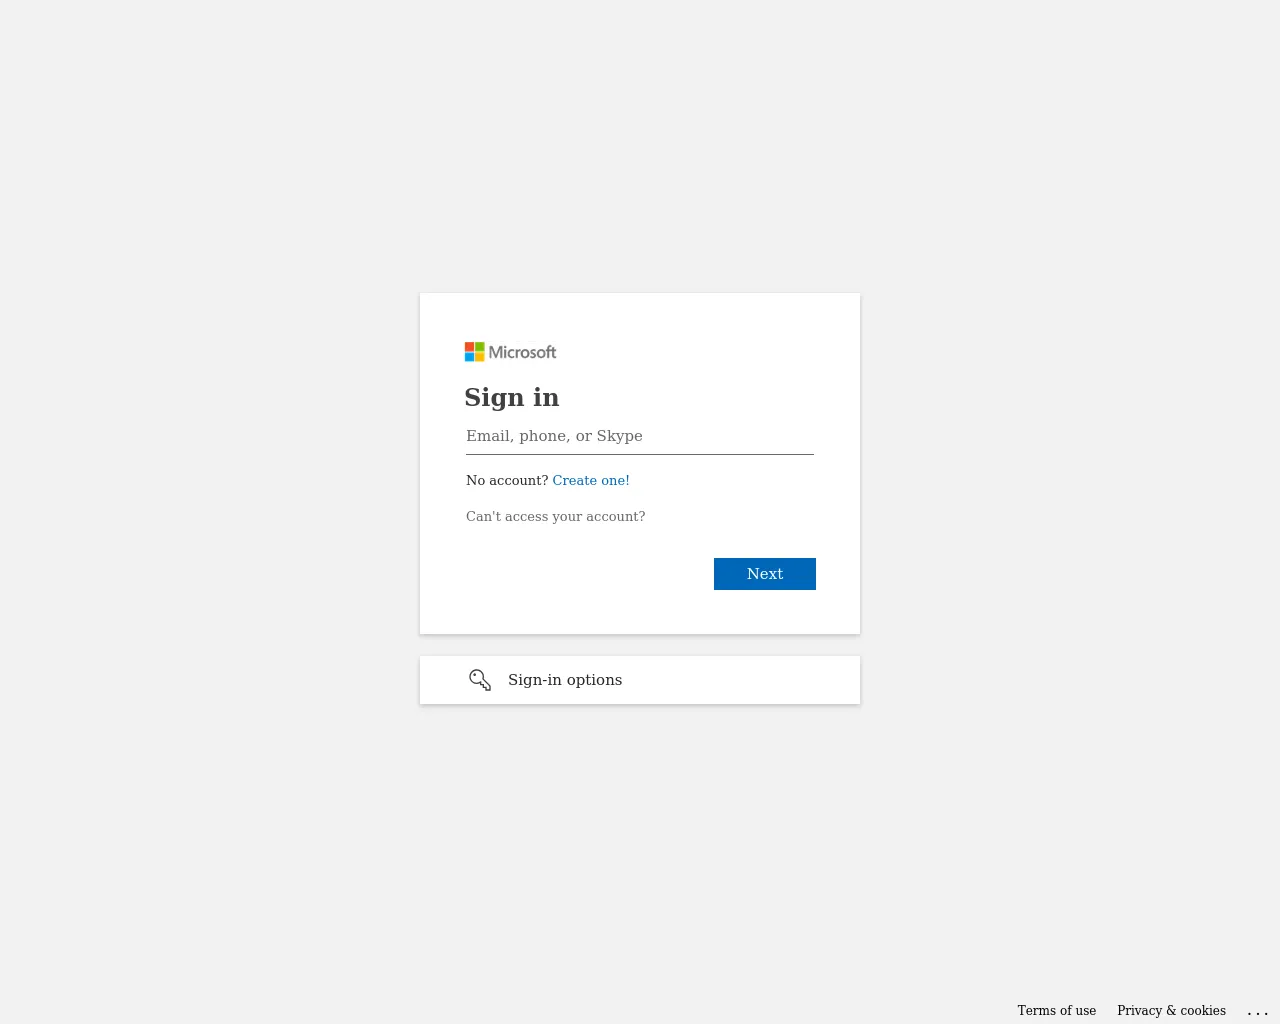Image resolution: width=1280 pixels, height=1024 pixels.
Task: Click the Microsoft logo
Action: [510, 352]
